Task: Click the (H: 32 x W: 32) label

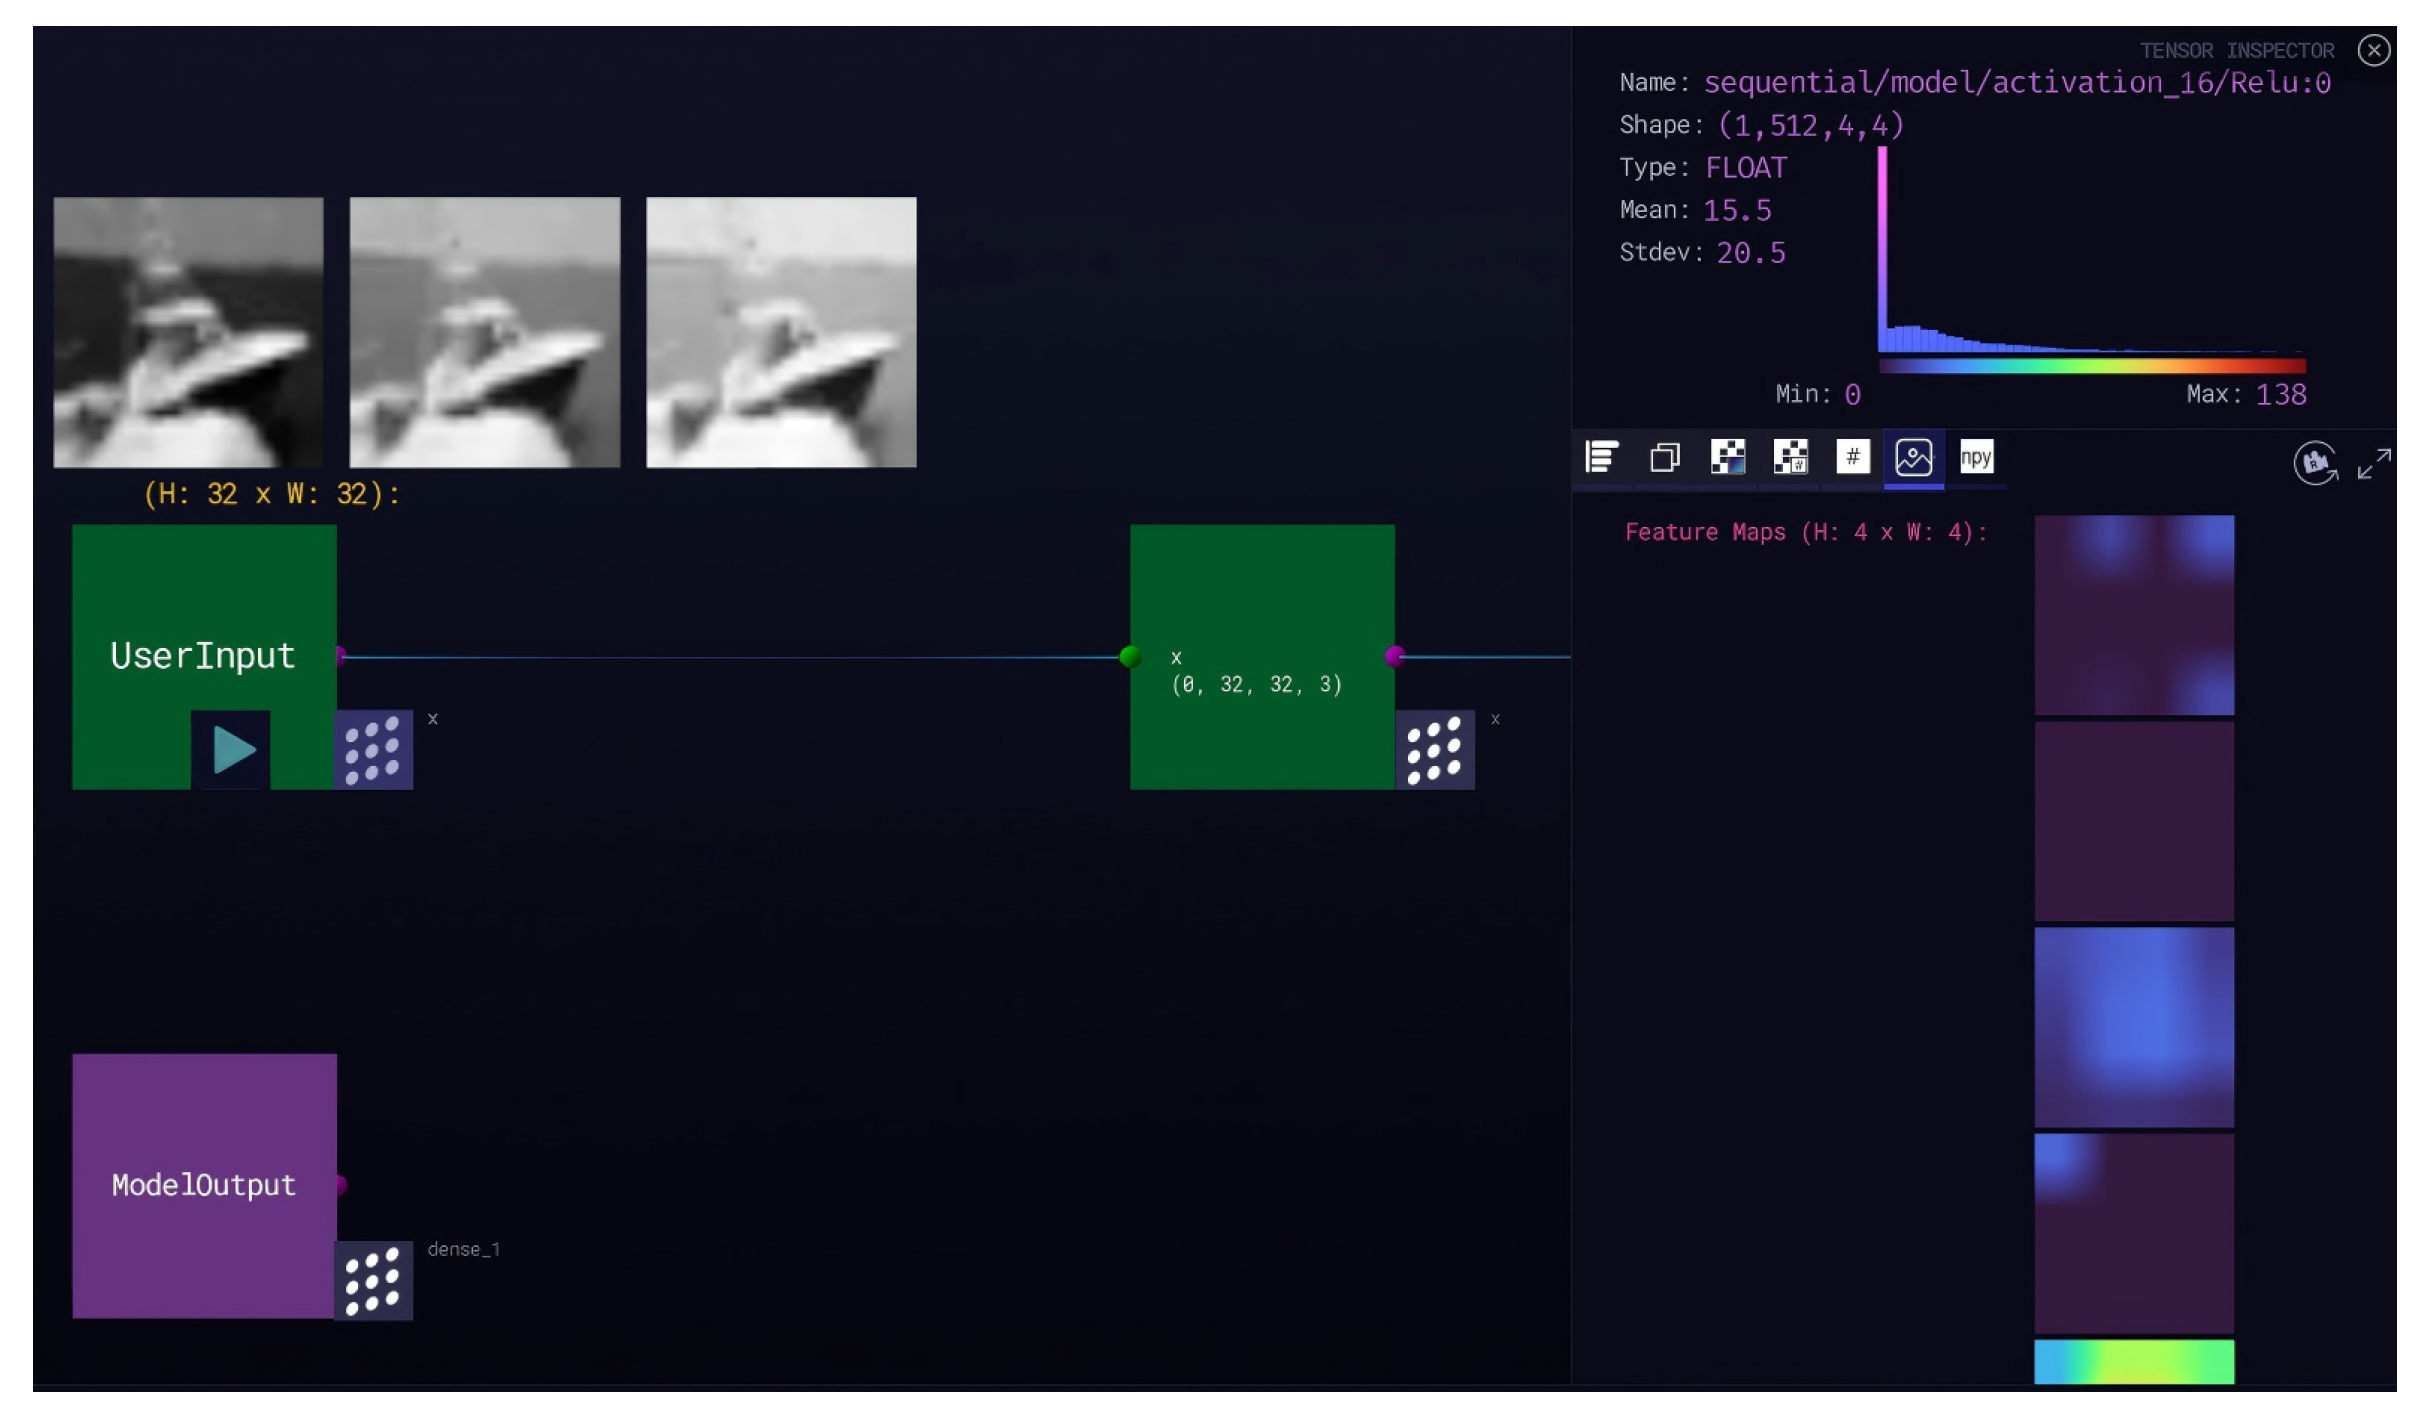Action: click(x=271, y=494)
